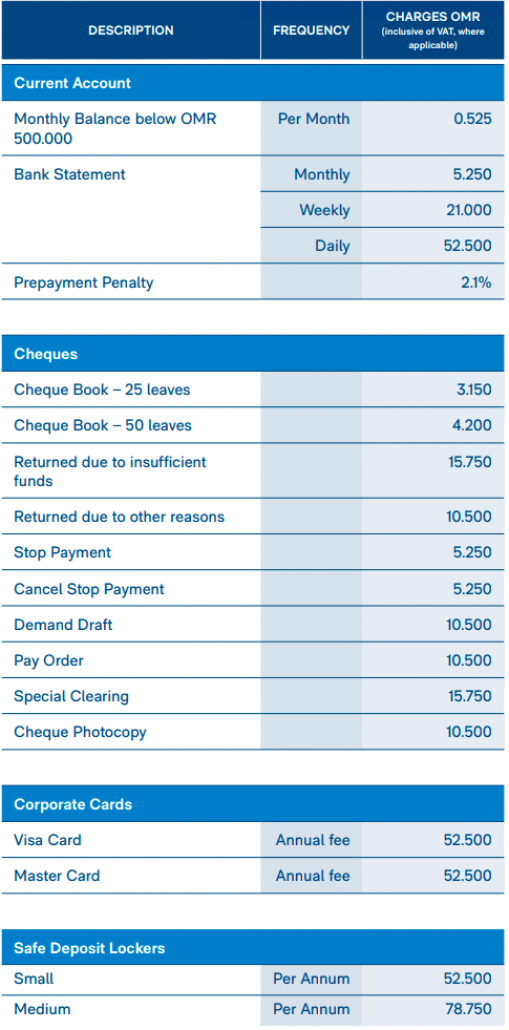Click the Corporate Cards section header
The image size is (509, 1030).
pyautogui.click(x=253, y=804)
